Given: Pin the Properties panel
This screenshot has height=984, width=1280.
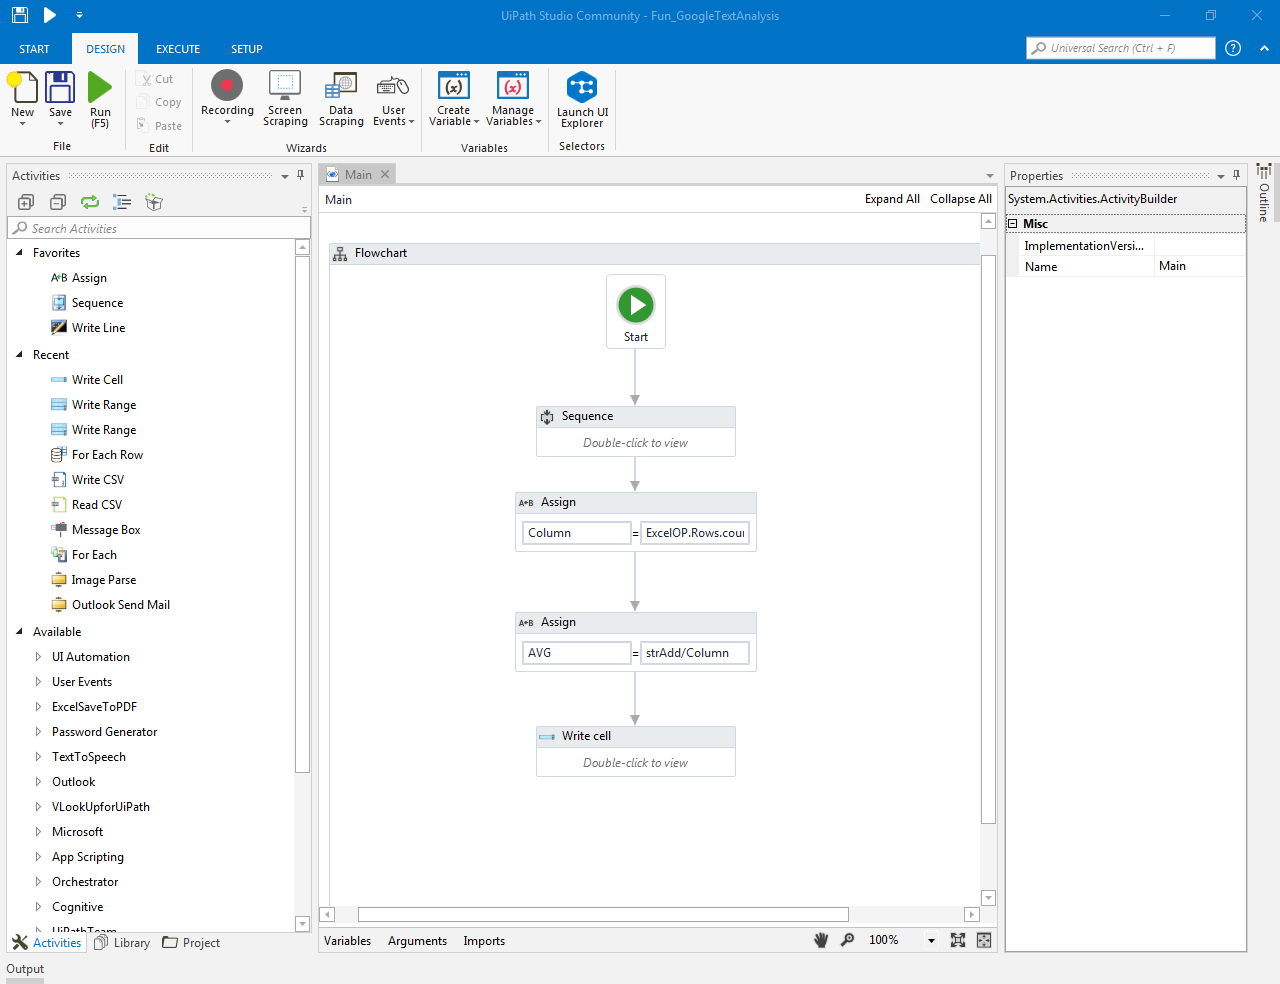Looking at the screenshot, I should [x=1236, y=175].
